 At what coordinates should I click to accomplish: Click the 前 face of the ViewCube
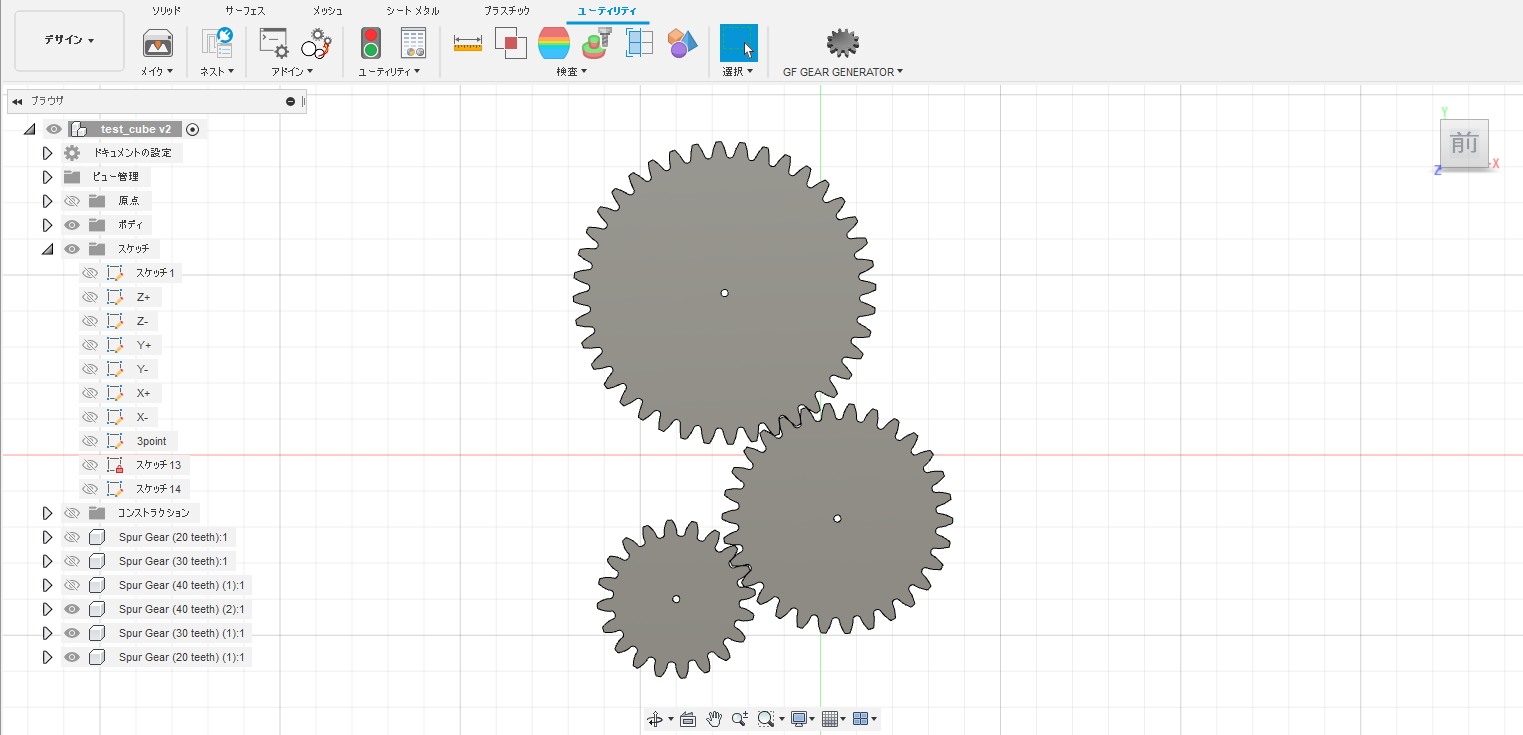[x=1464, y=144]
